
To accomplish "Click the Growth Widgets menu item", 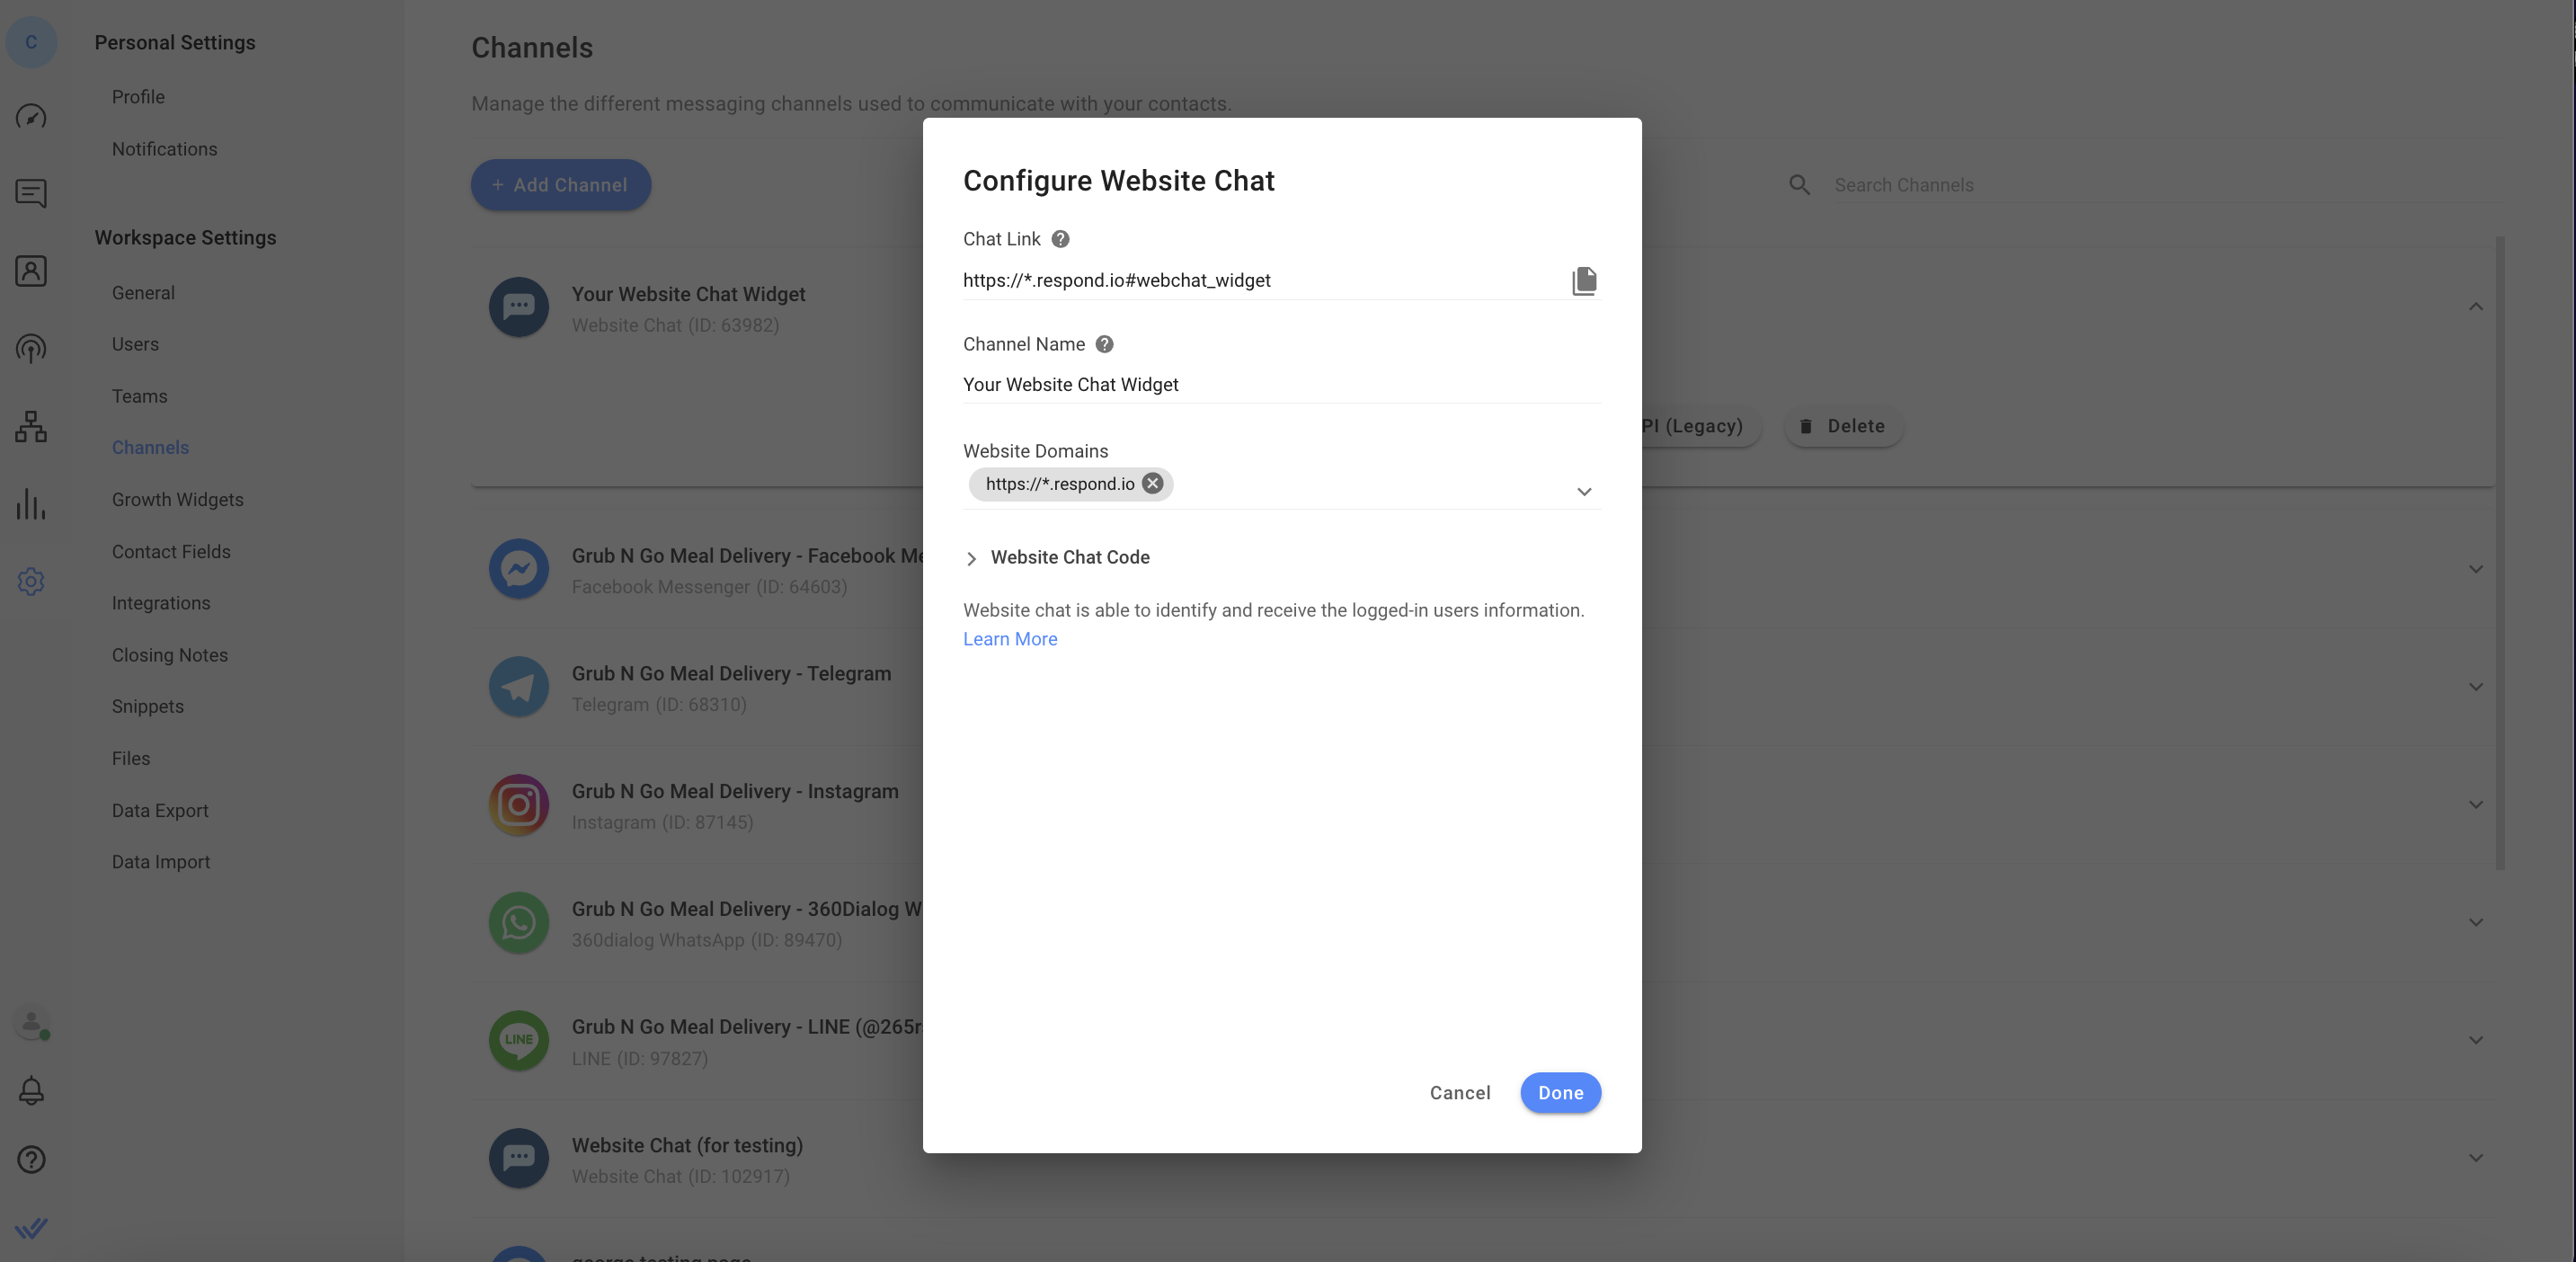I will [176, 500].
